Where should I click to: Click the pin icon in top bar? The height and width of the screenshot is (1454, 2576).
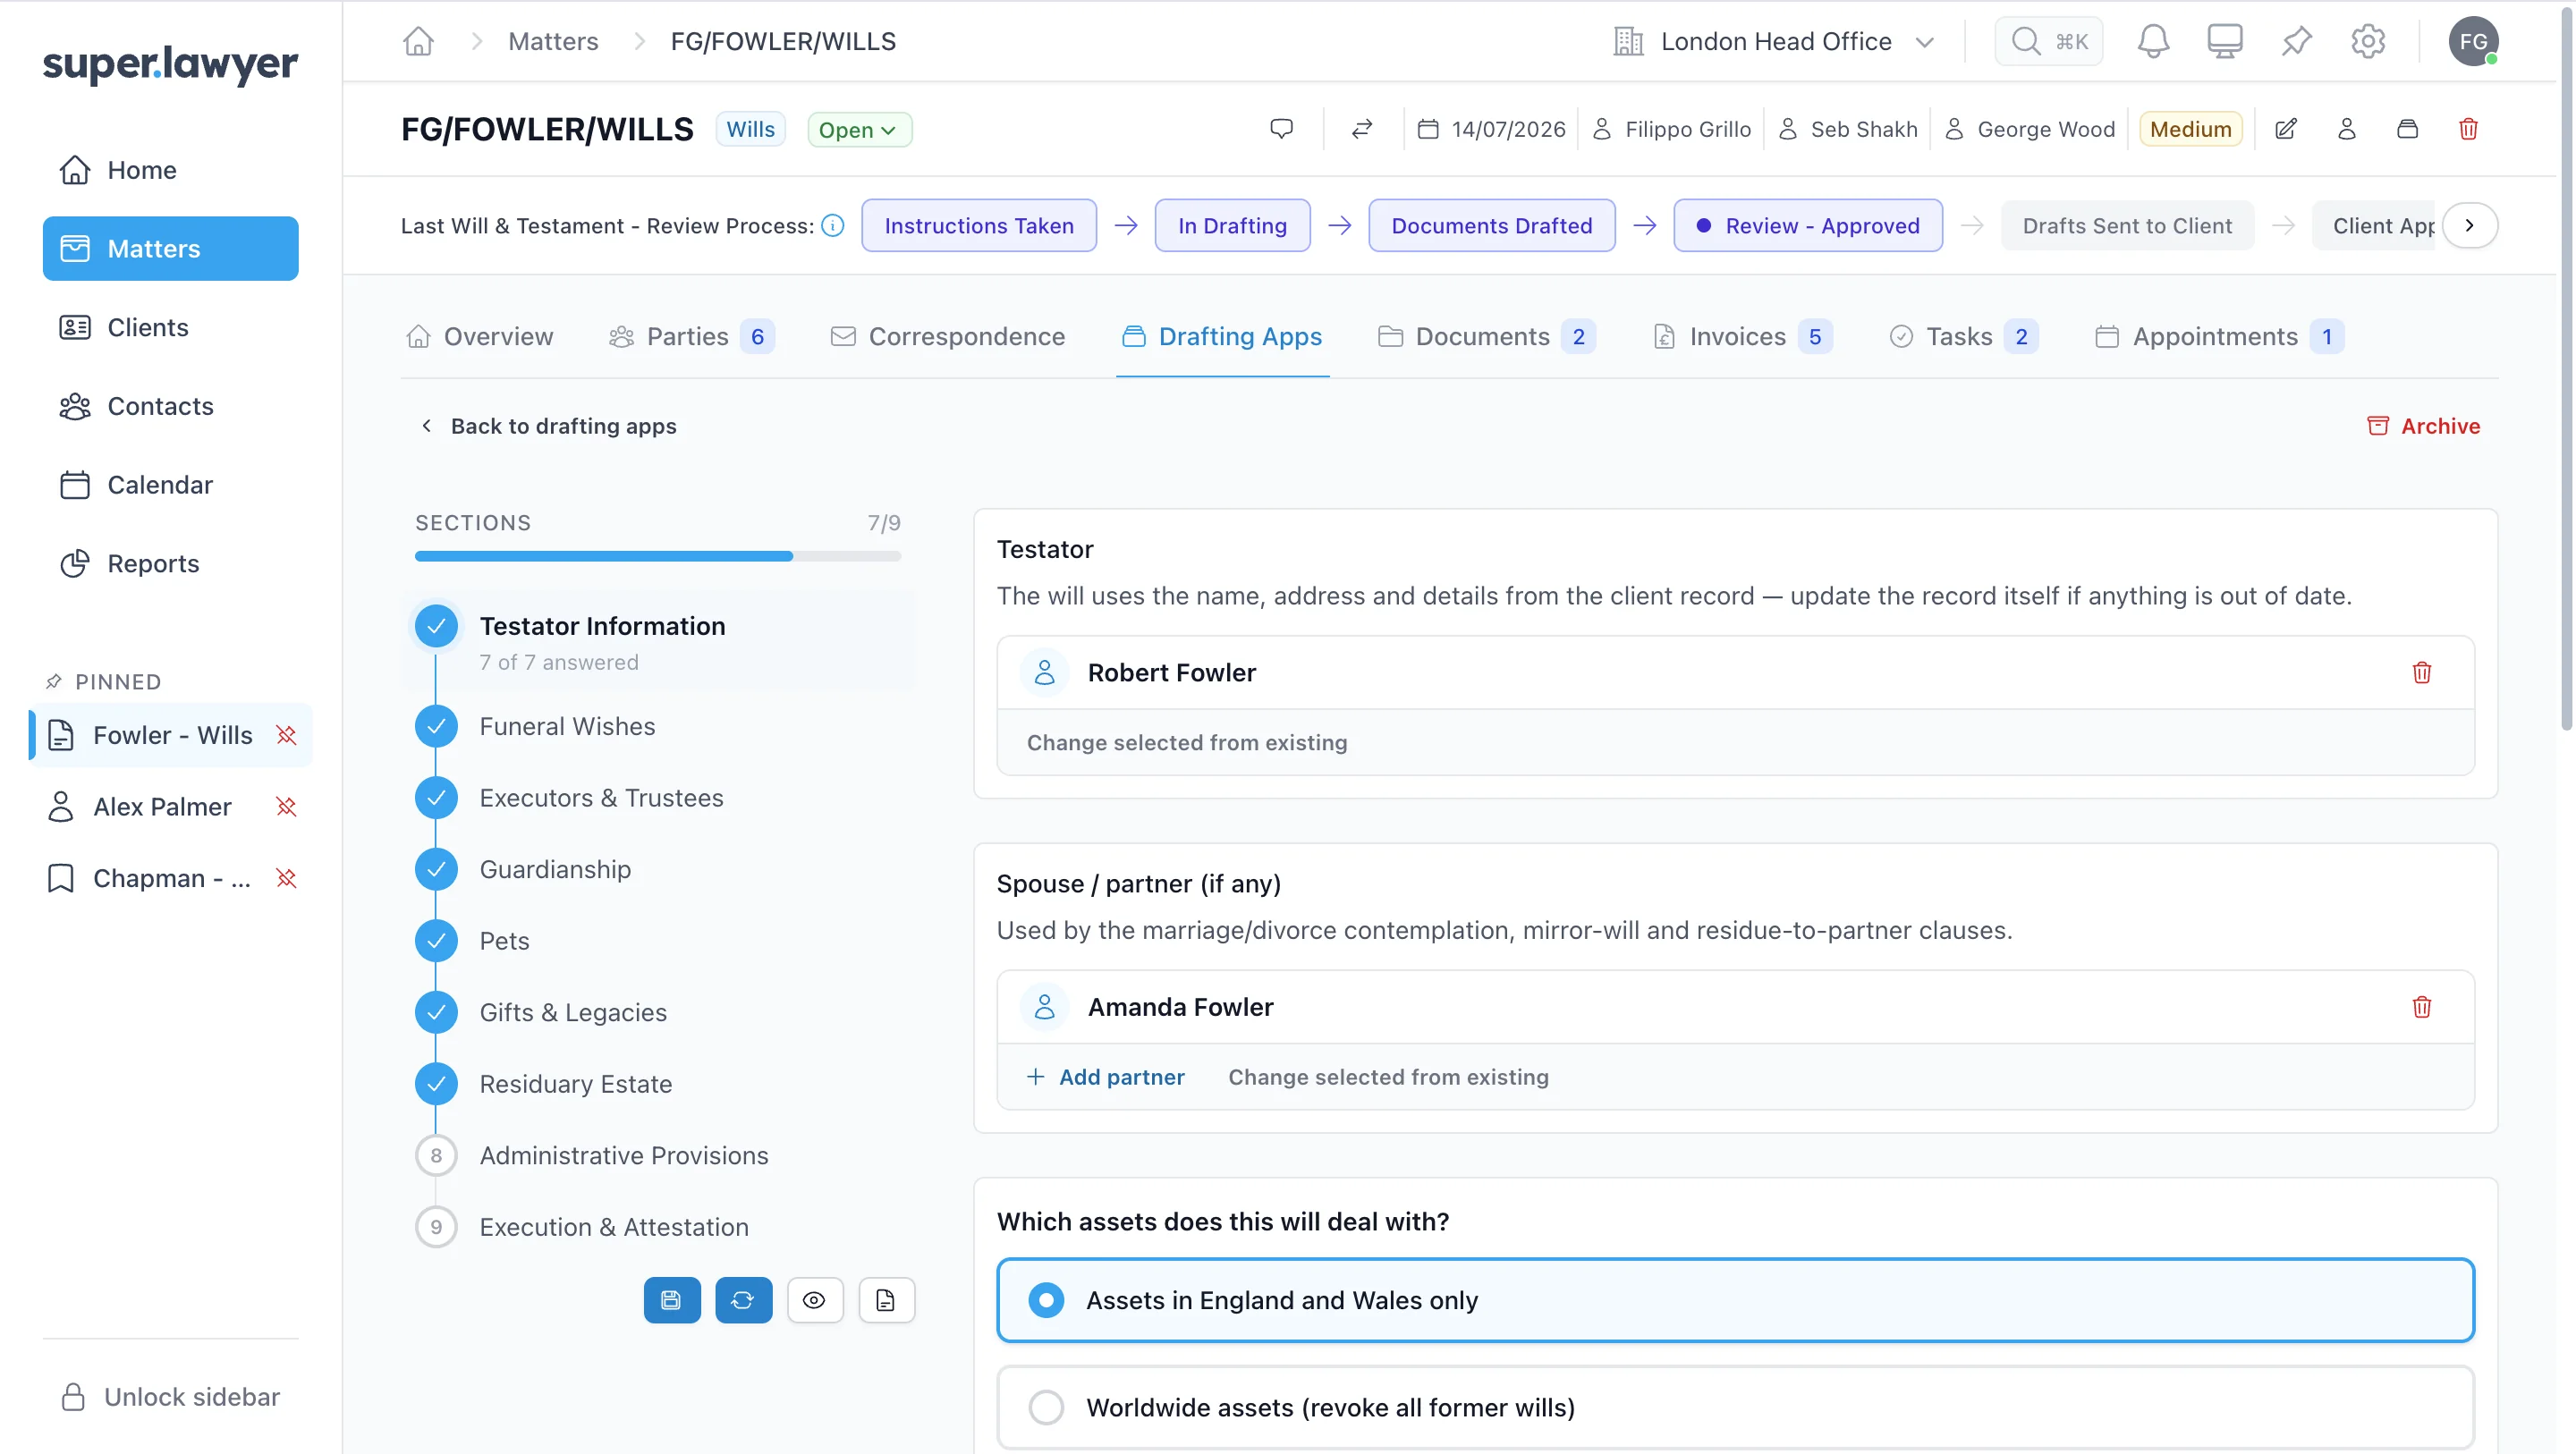coord(2297,41)
